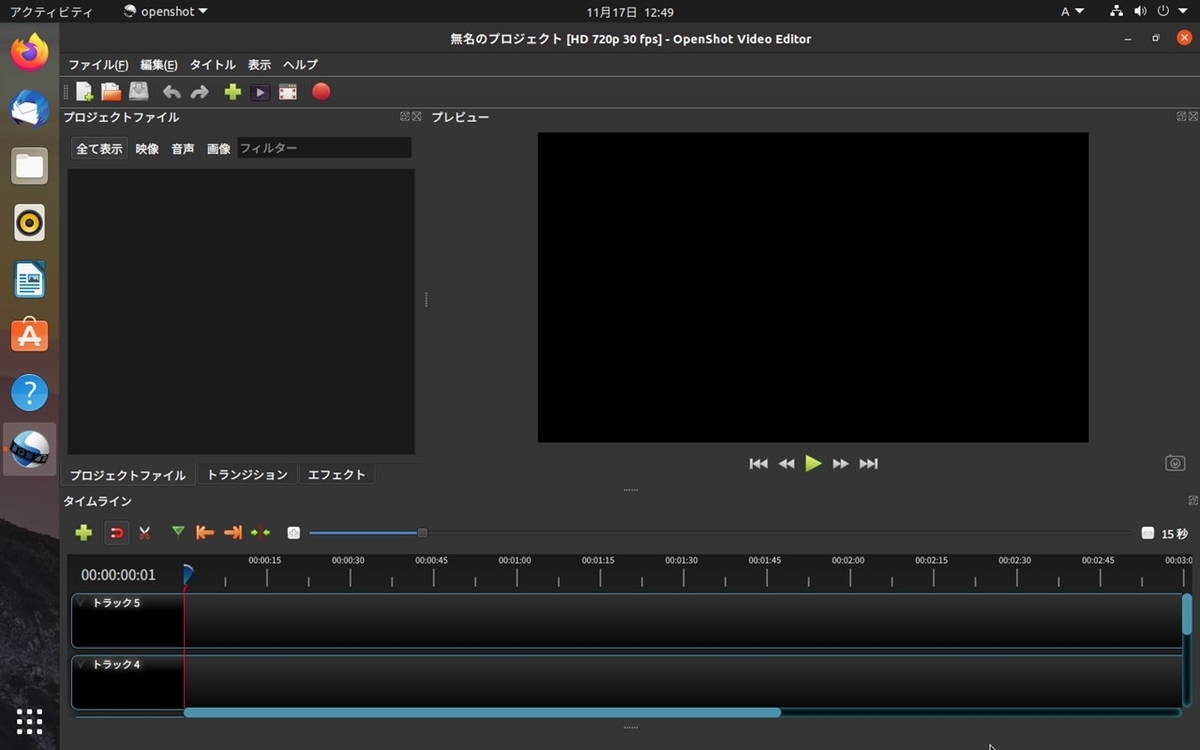Viewport: 1200px width, 750px height.
Task: Close the プロジェクトファイル panel
Action: pos(416,116)
